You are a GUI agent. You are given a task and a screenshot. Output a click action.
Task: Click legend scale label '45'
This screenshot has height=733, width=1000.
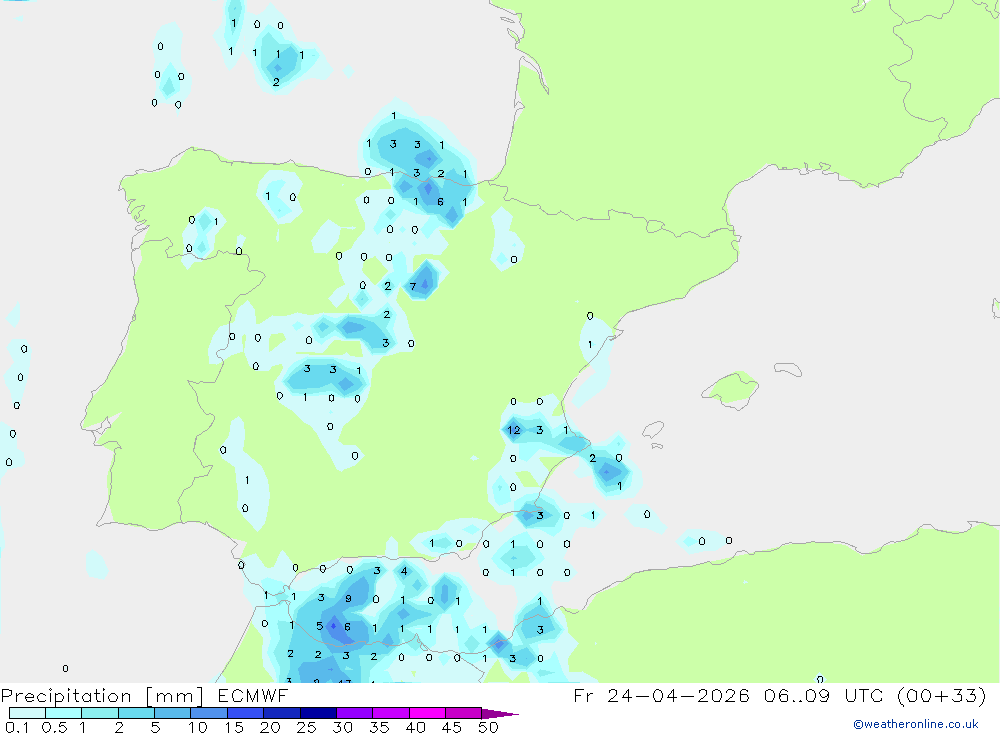(452, 727)
